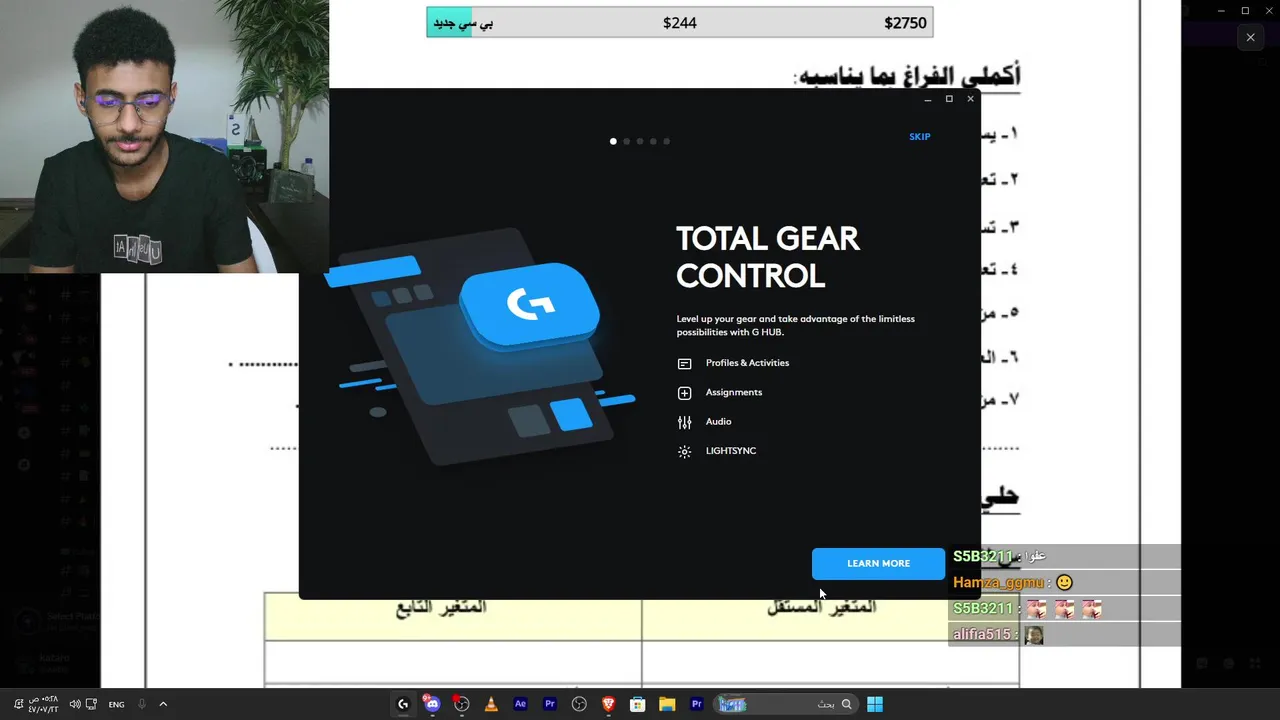Click the LIGHTSYNC sun icon
Image resolution: width=1280 pixels, height=720 pixels.
coord(684,451)
